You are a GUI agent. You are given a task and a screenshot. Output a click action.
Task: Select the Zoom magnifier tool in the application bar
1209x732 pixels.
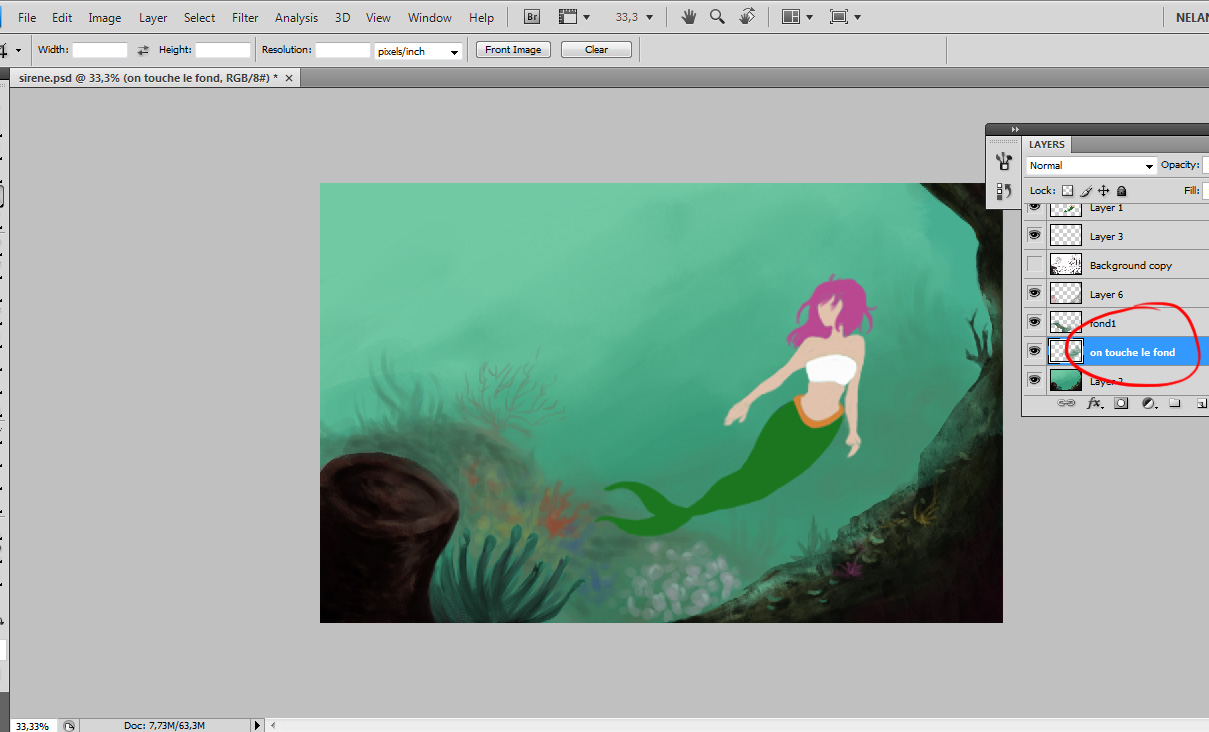[717, 17]
